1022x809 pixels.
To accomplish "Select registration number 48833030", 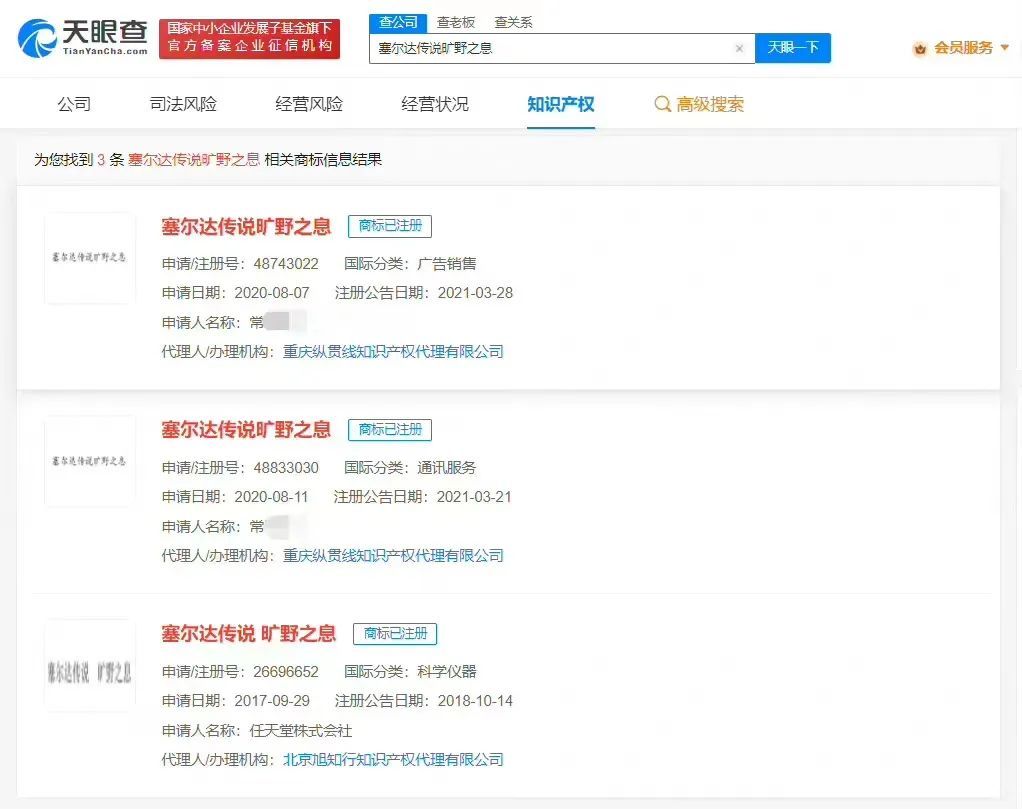I will 286,468.
